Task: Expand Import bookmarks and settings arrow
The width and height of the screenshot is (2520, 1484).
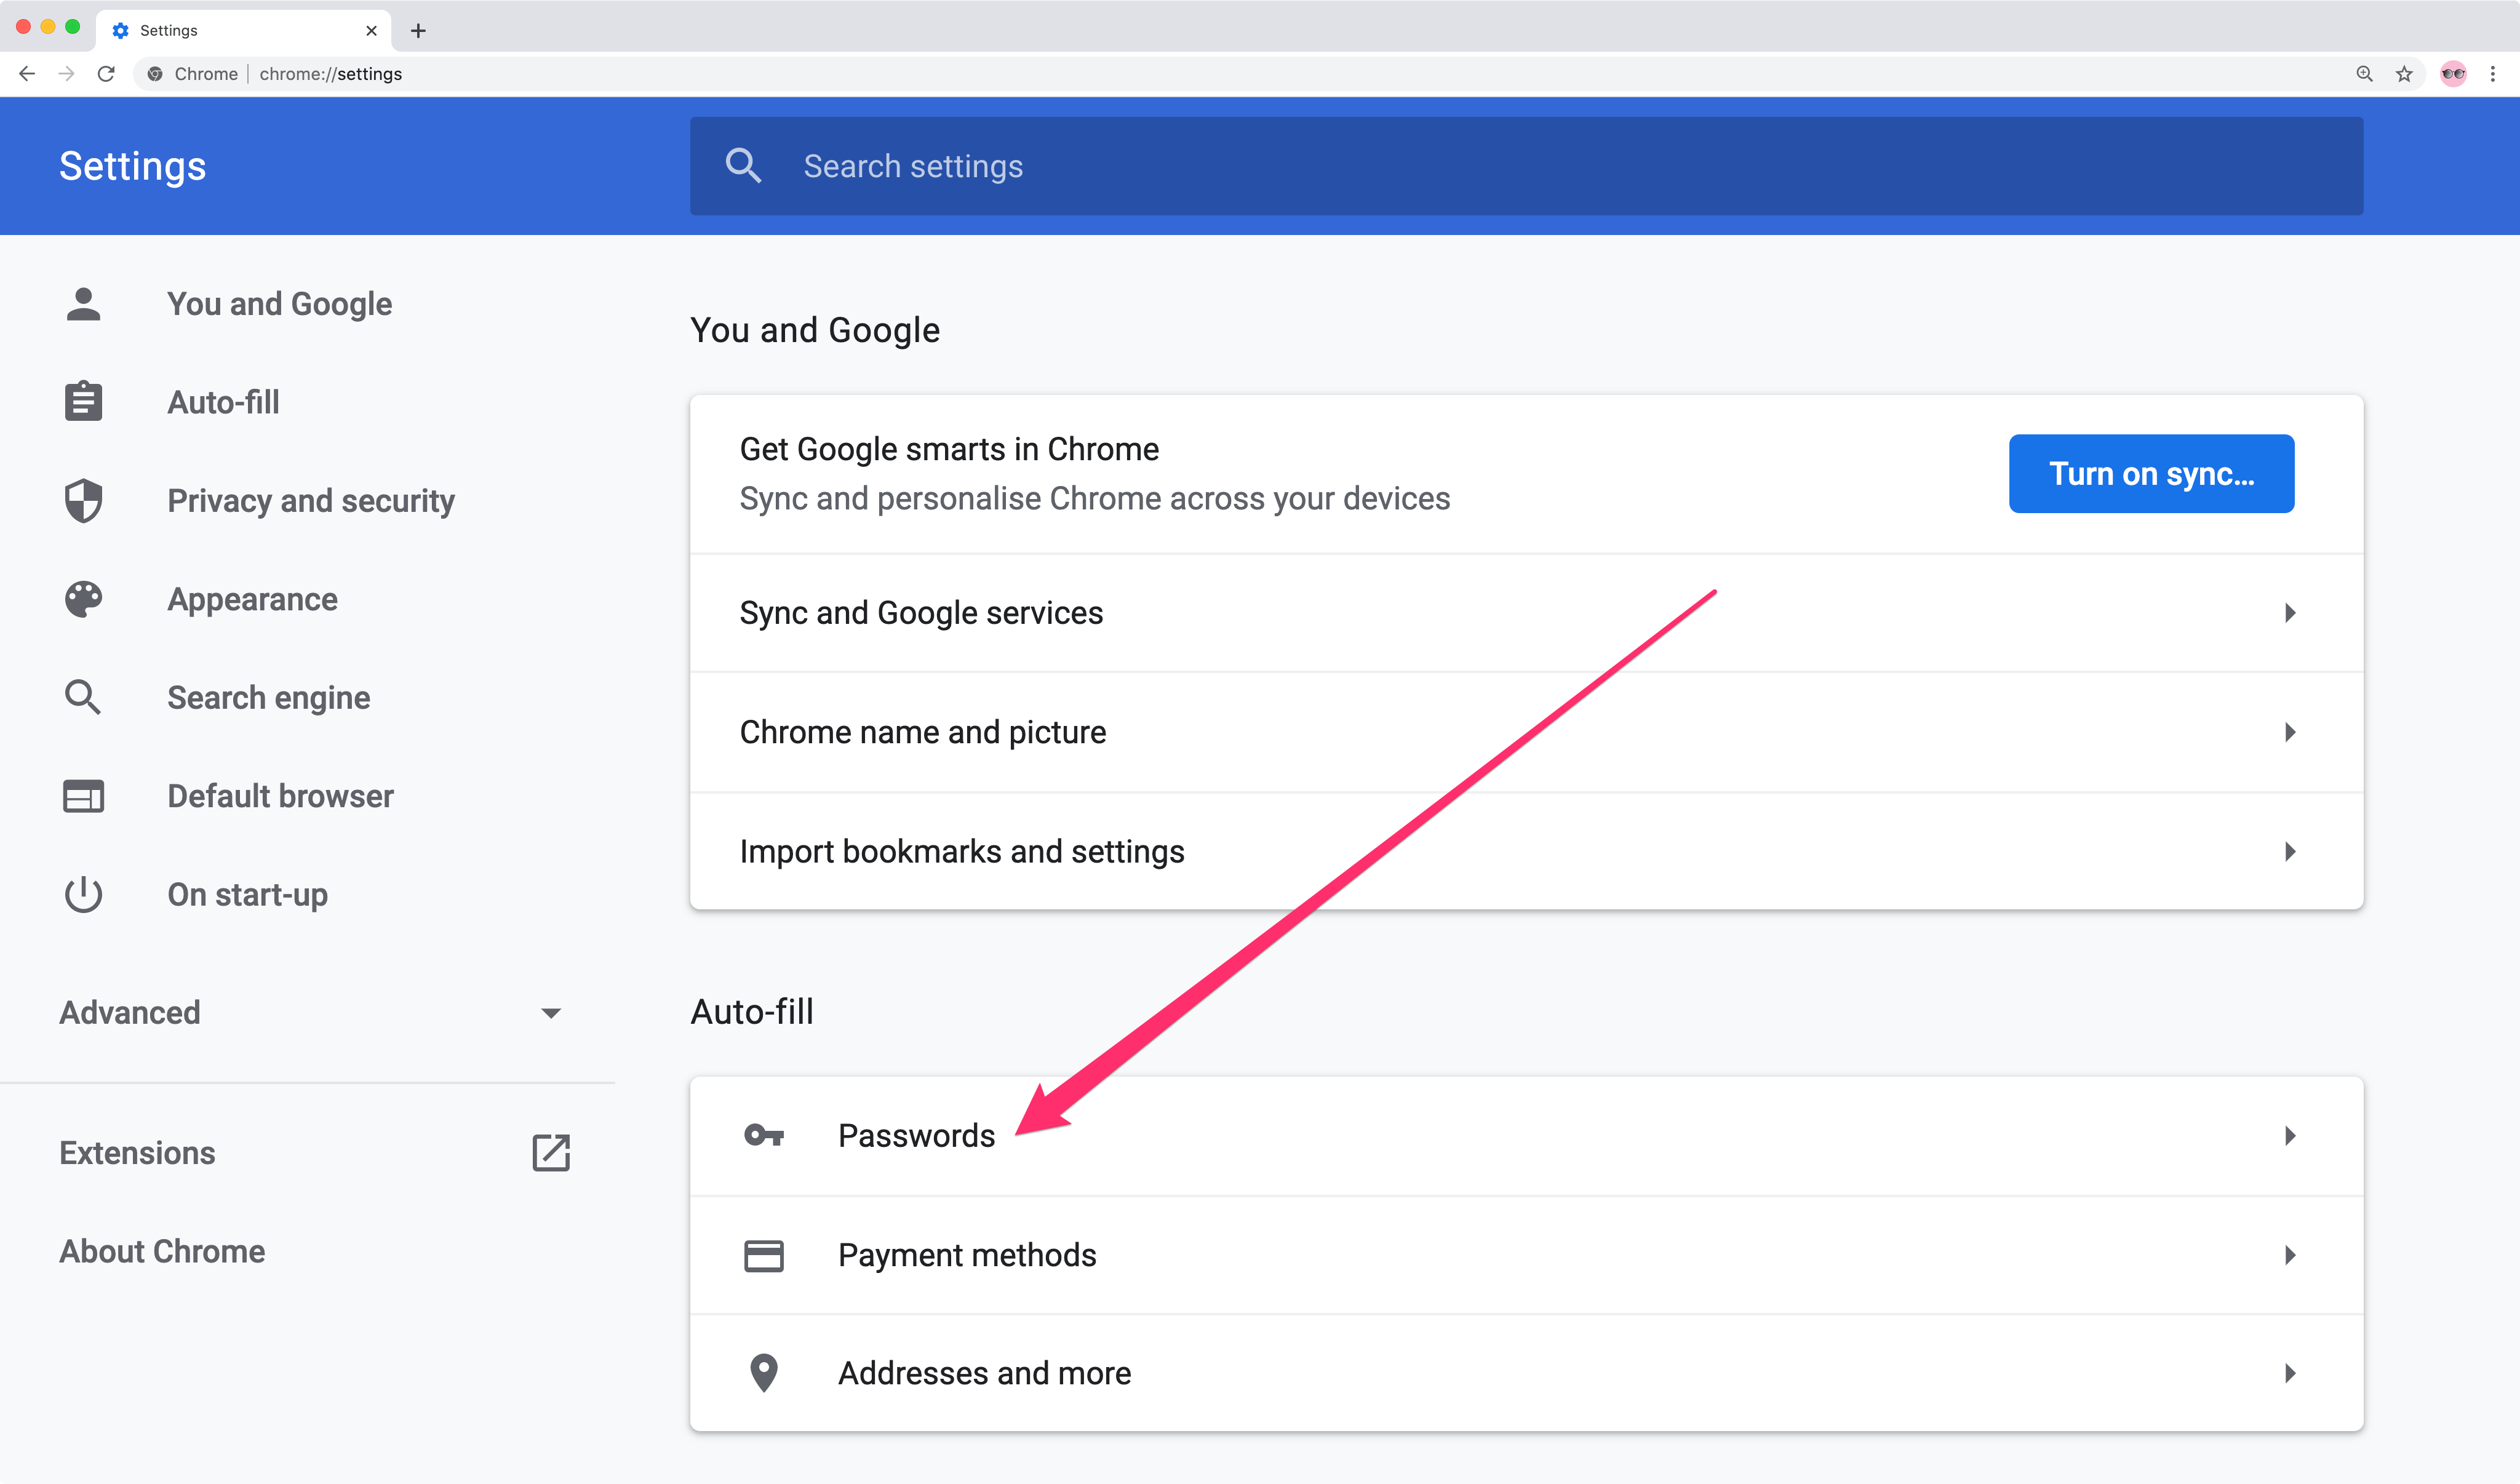Action: pos(2290,851)
